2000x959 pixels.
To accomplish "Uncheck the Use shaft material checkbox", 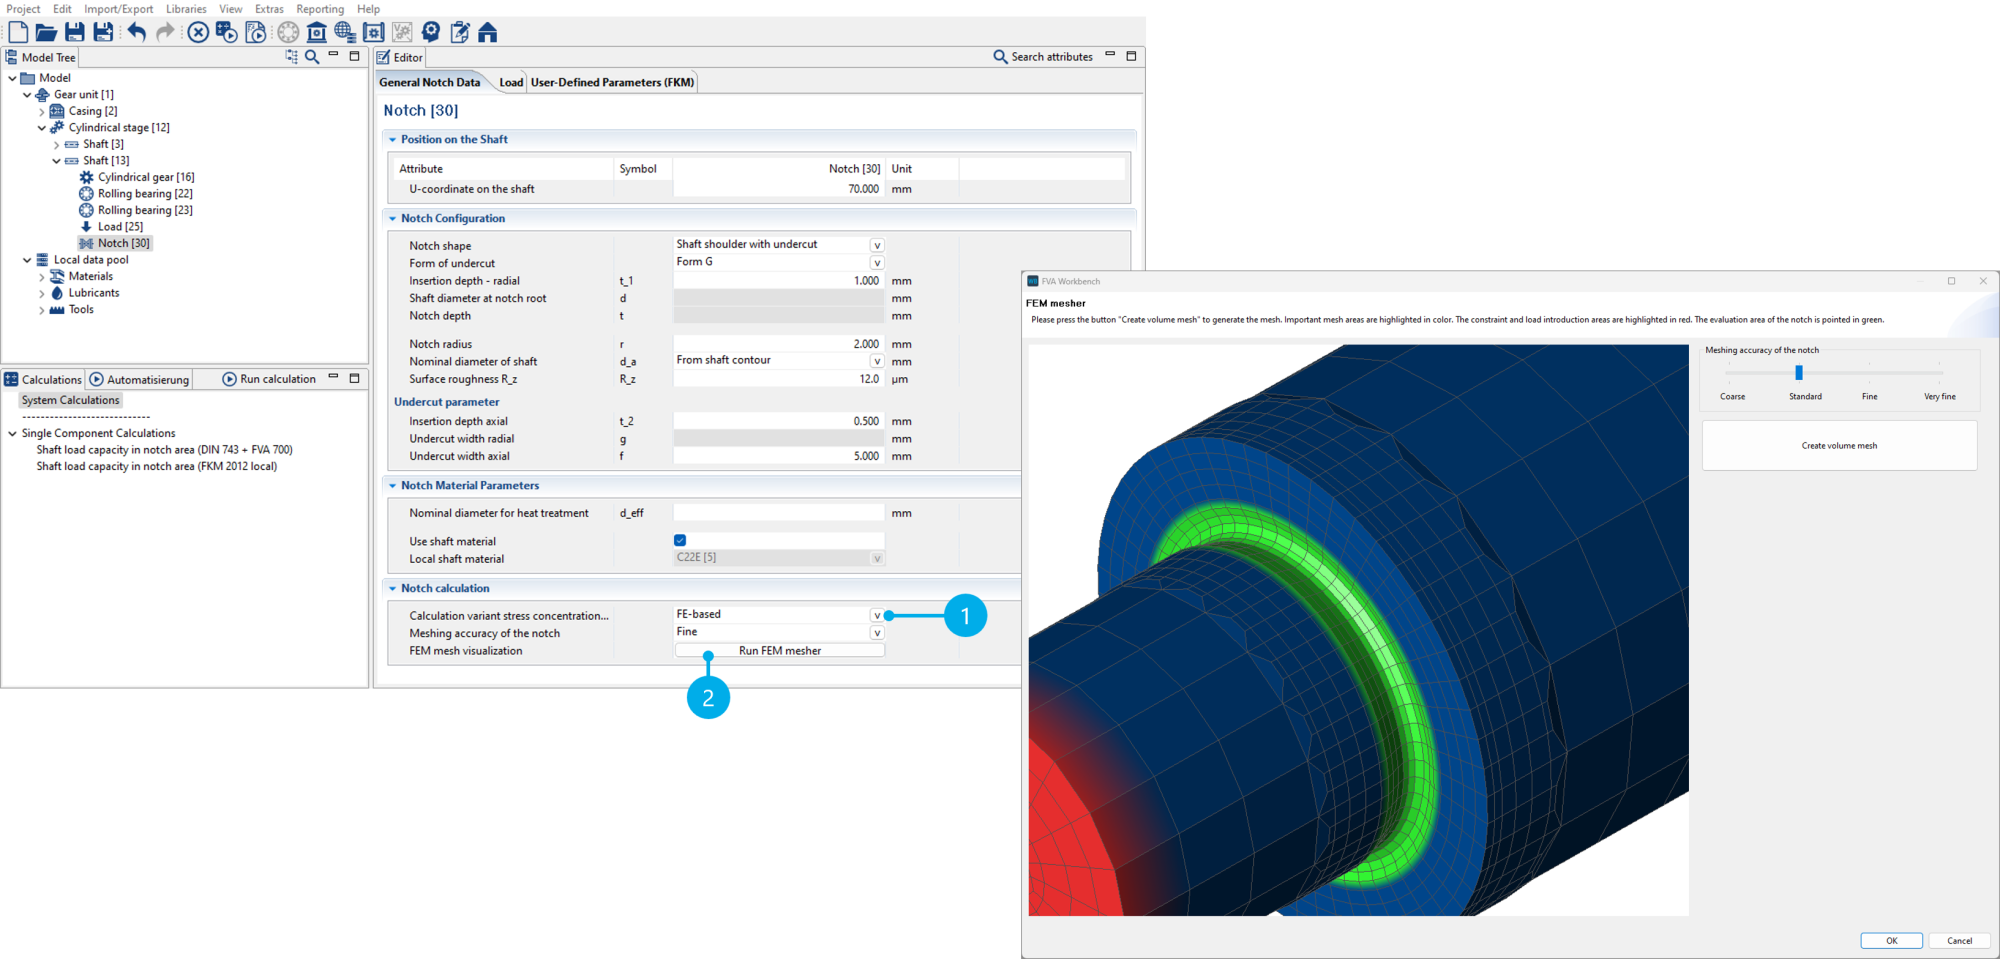I will click(x=680, y=541).
